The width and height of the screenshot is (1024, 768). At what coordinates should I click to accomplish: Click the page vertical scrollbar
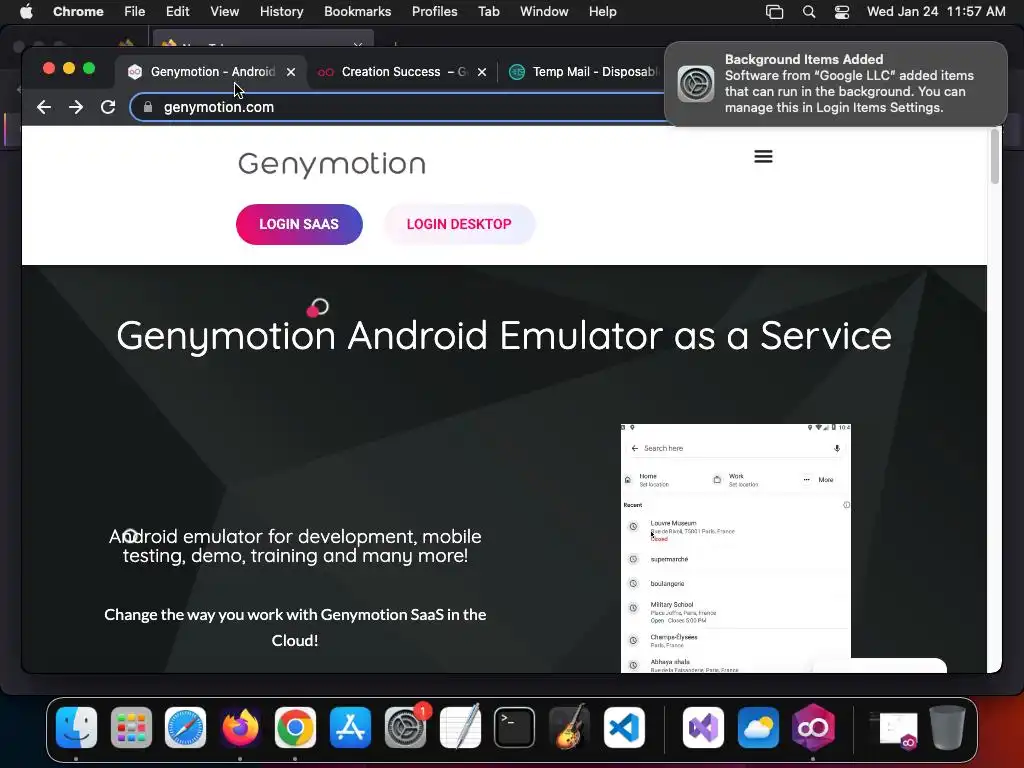[995, 157]
